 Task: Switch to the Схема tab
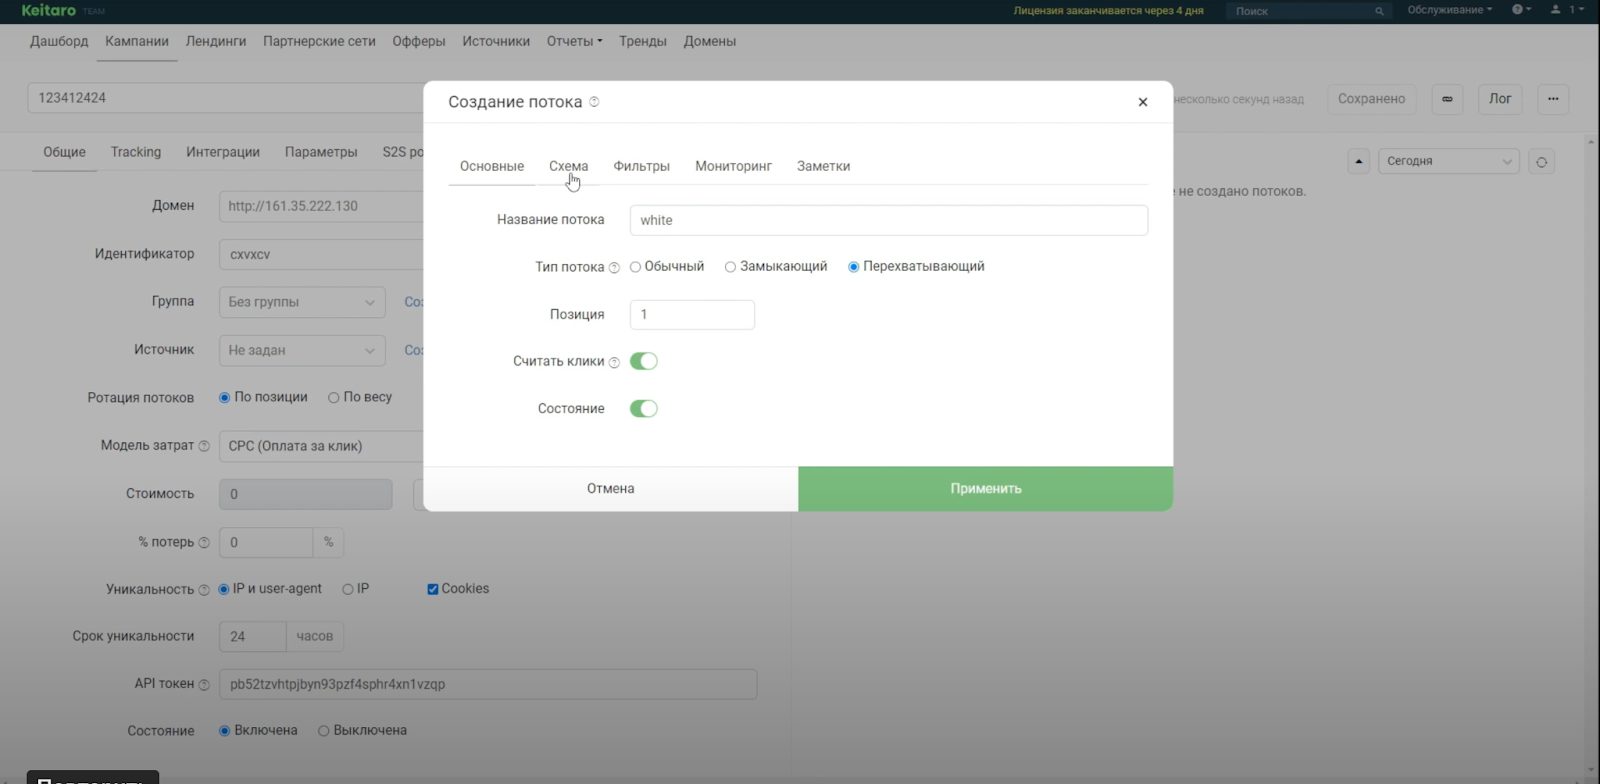coord(568,166)
